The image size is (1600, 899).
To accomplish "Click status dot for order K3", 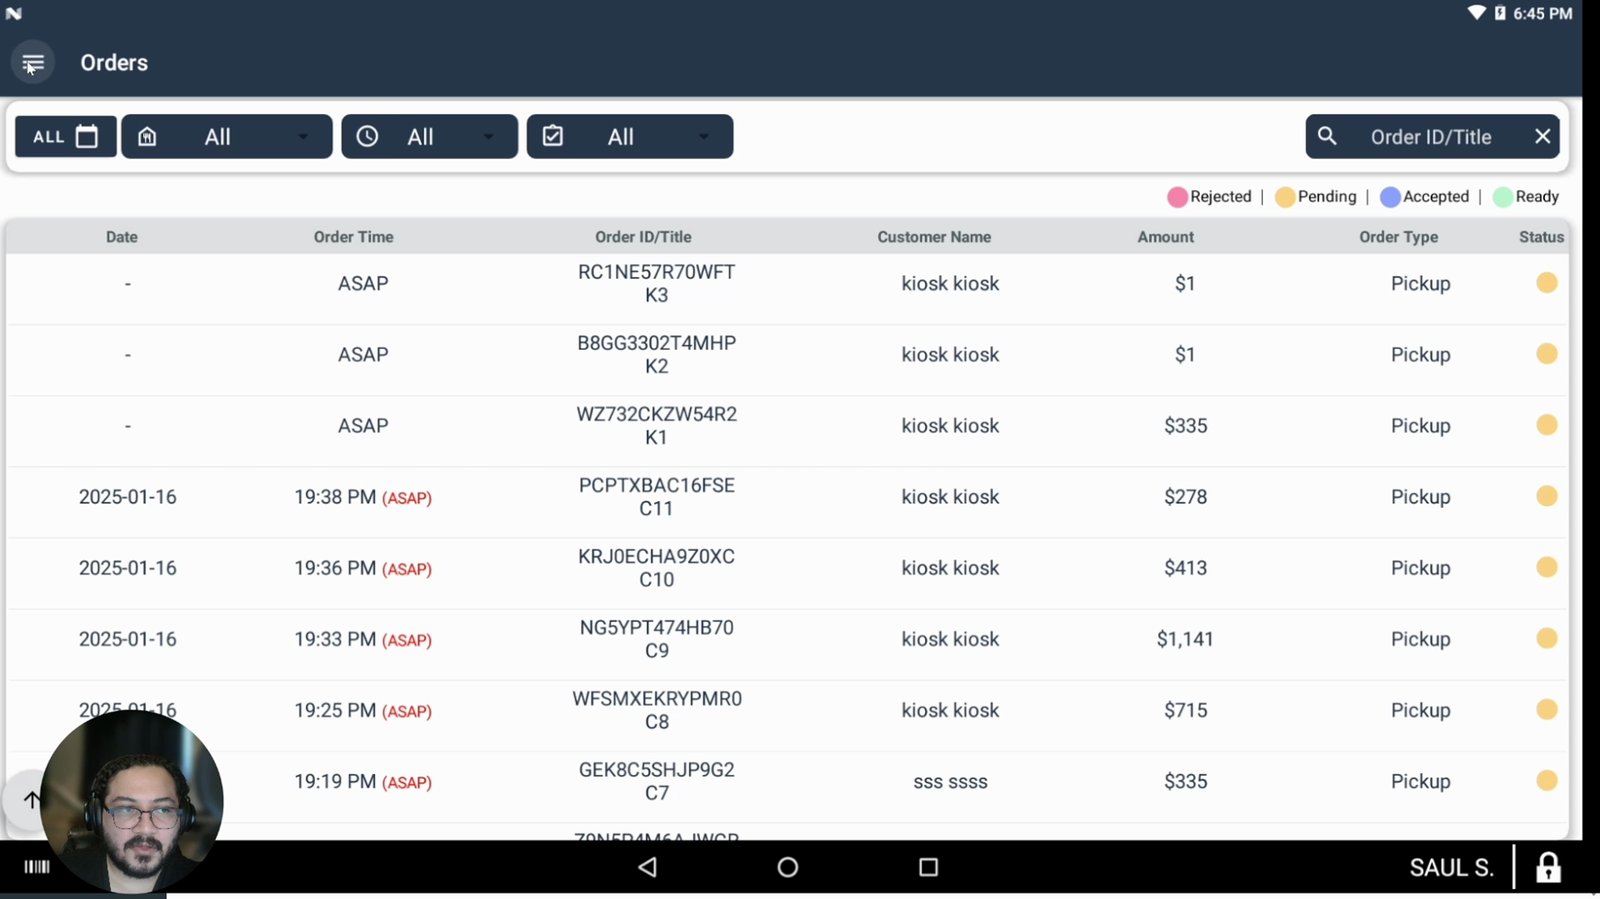I will [1547, 283].
